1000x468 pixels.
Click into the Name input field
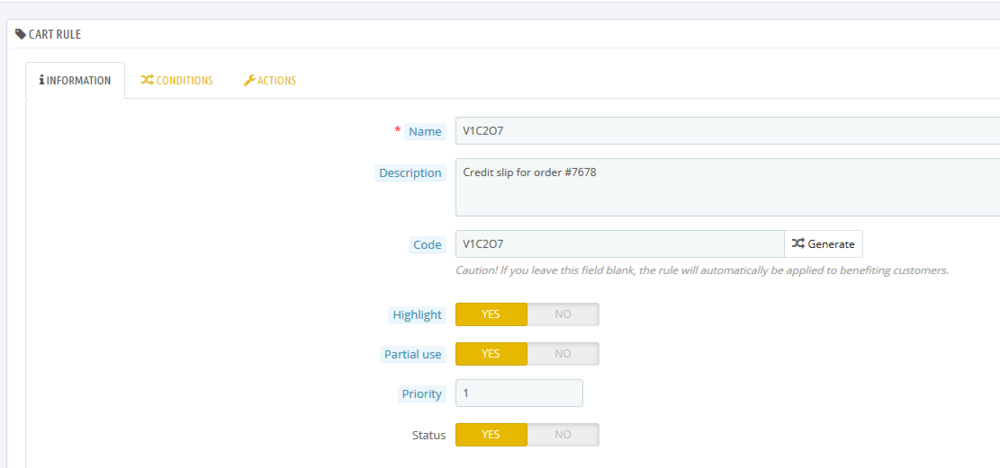[726, 131]
